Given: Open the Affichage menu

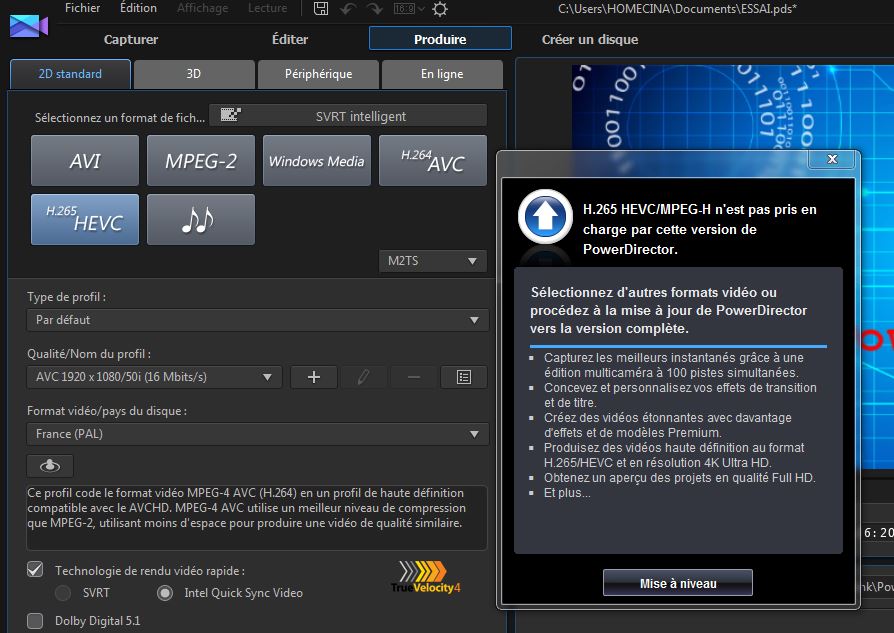Looking at the screenshot, I should pos(202,8).
